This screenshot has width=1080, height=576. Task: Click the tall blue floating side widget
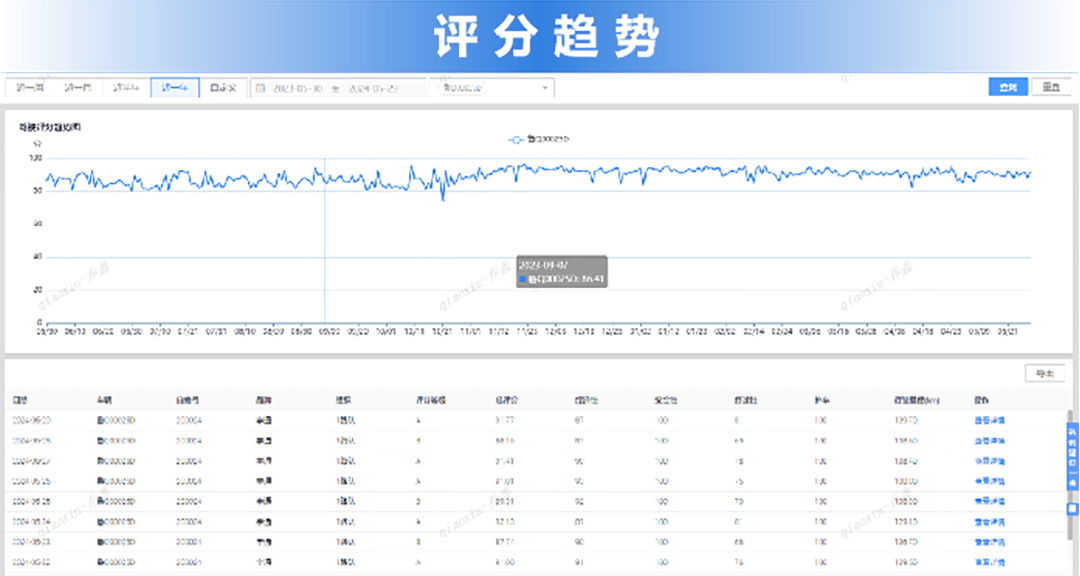point(1072,457)
